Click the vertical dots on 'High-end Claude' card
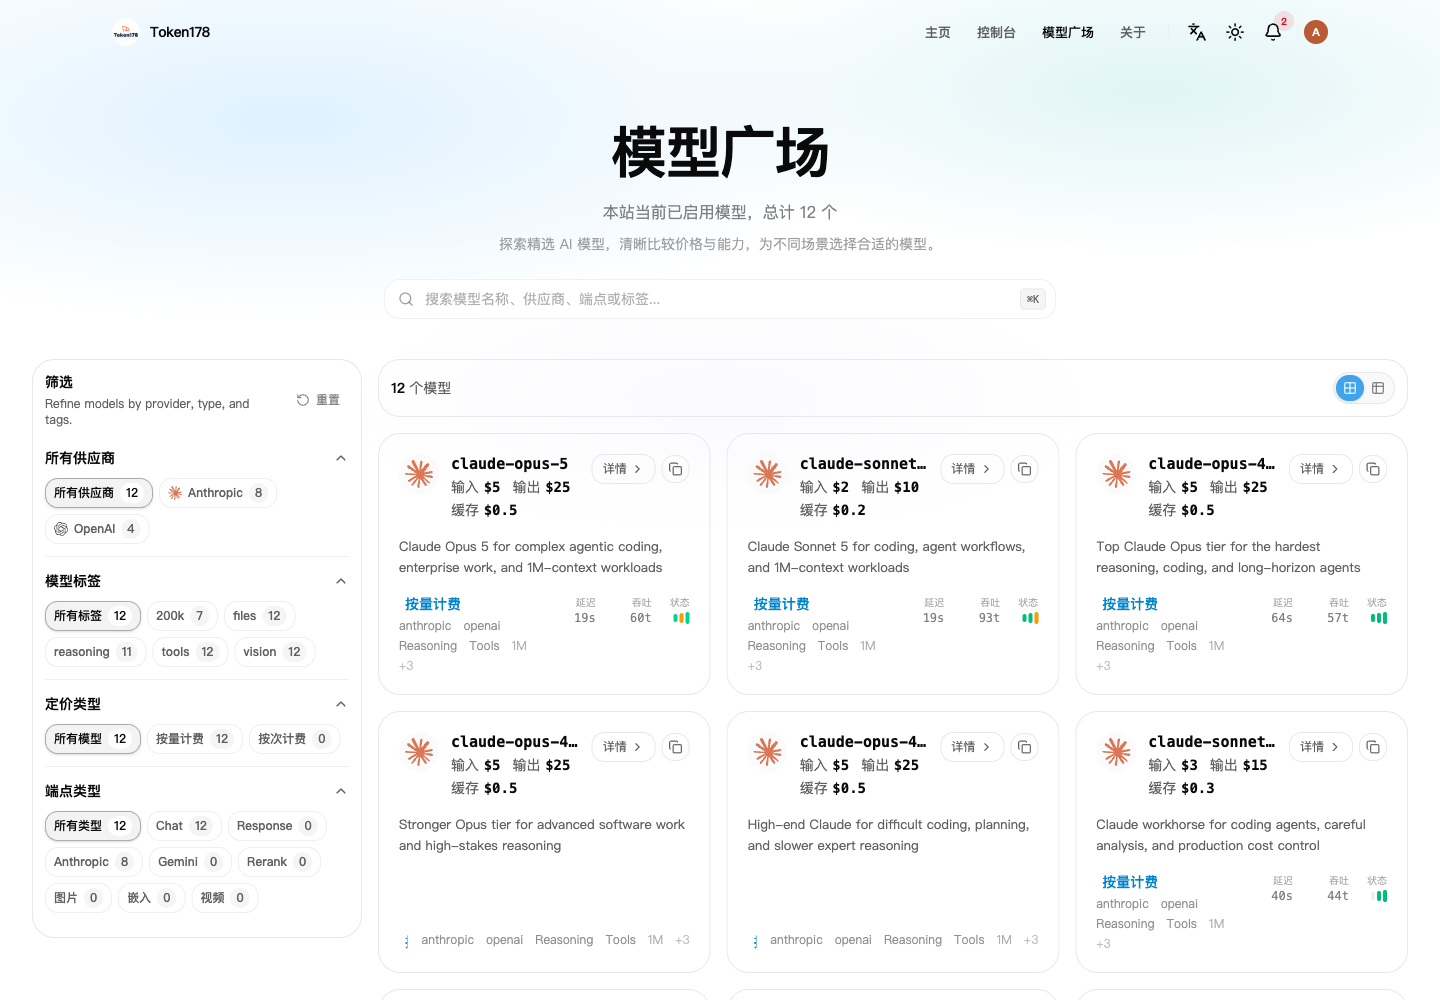 click(x=755, y=941)
